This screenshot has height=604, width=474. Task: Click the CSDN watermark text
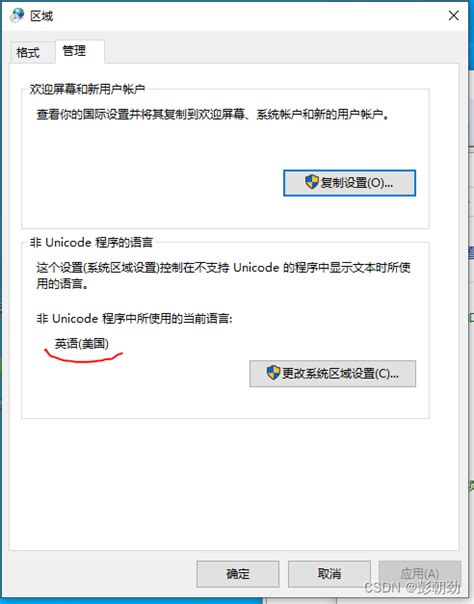pos(412,587)
